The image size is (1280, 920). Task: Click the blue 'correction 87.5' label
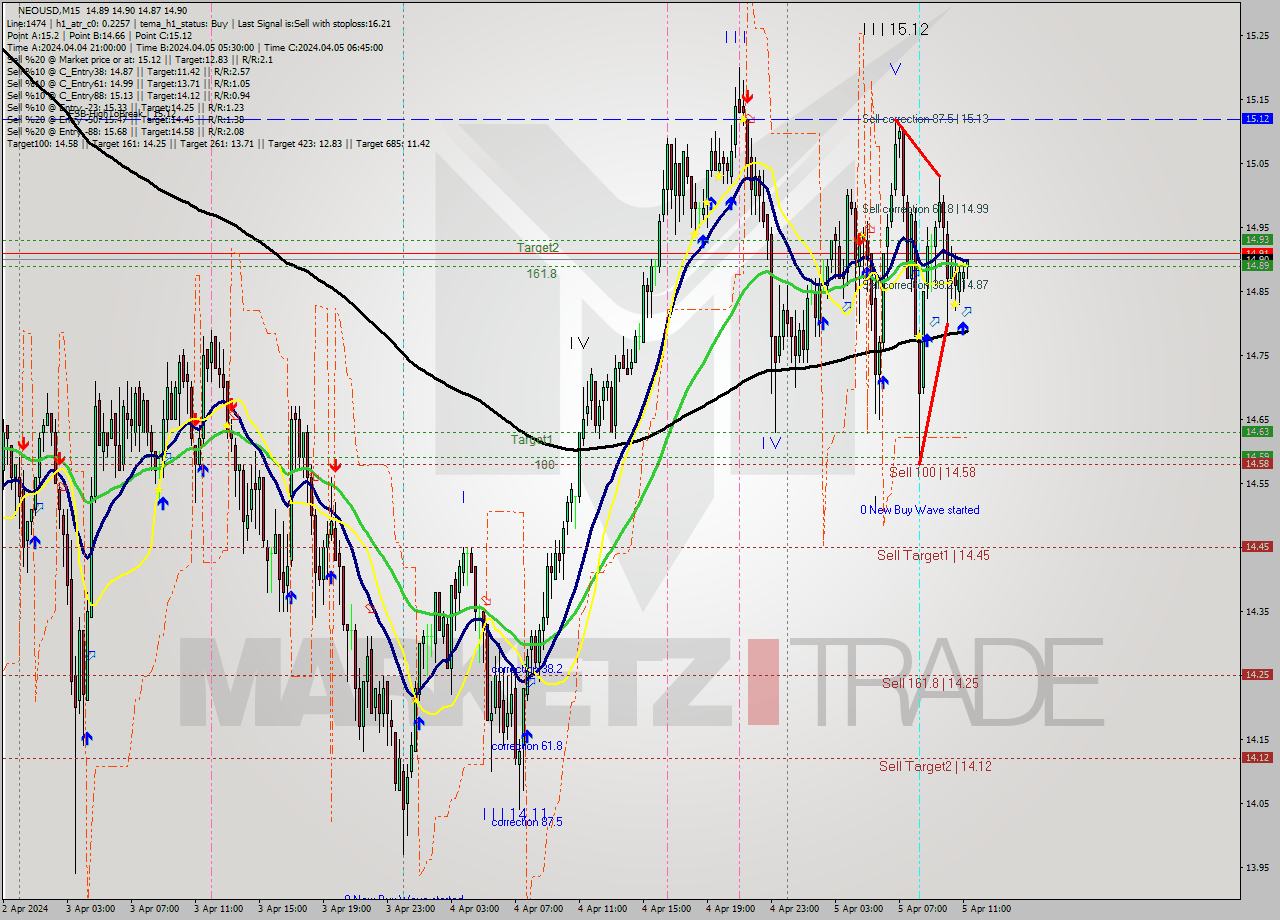[527, 822]
